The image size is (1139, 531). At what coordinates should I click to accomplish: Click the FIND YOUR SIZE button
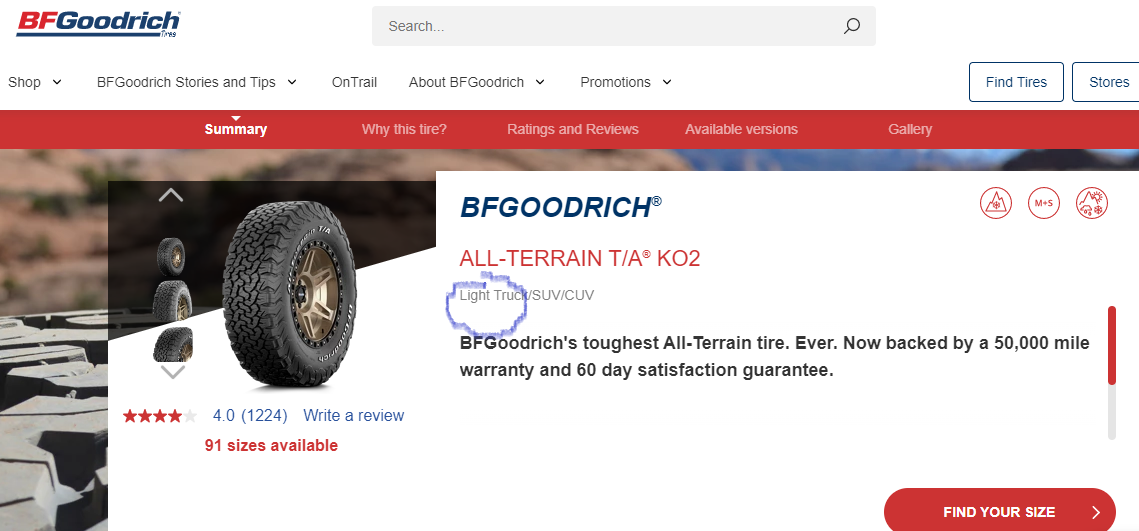(1000, 511)
